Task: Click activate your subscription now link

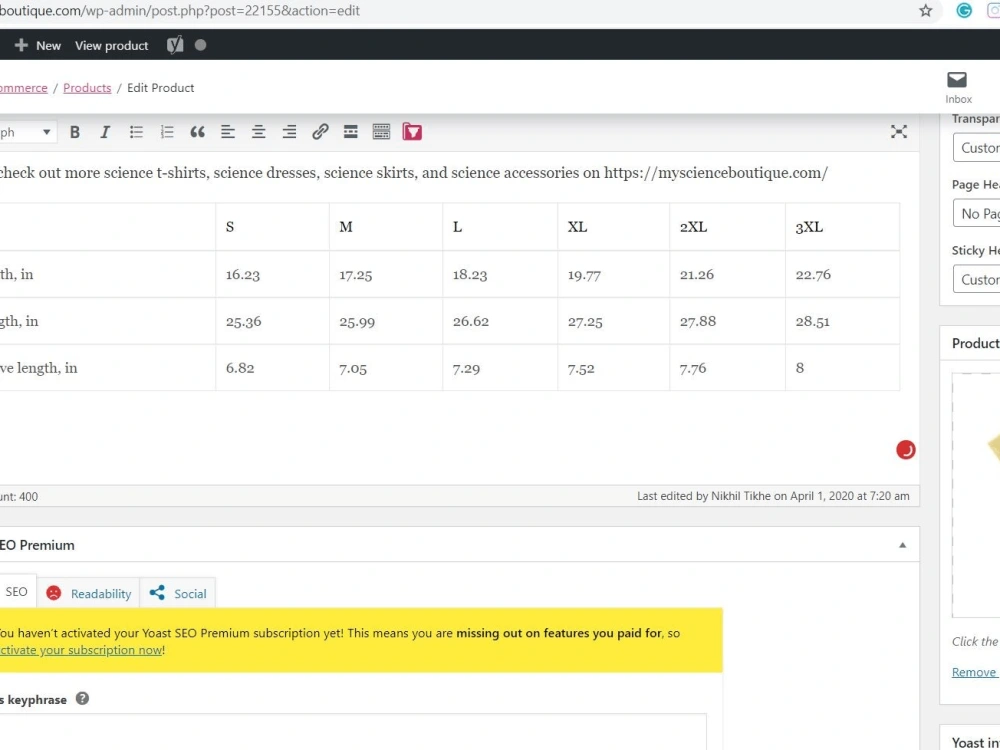Action: click(80, 650)
